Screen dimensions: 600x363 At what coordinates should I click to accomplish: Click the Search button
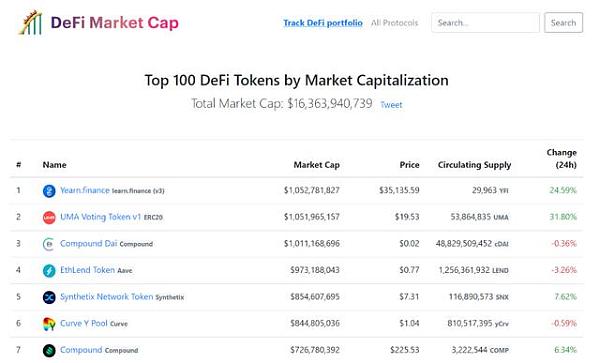point(564,23)
